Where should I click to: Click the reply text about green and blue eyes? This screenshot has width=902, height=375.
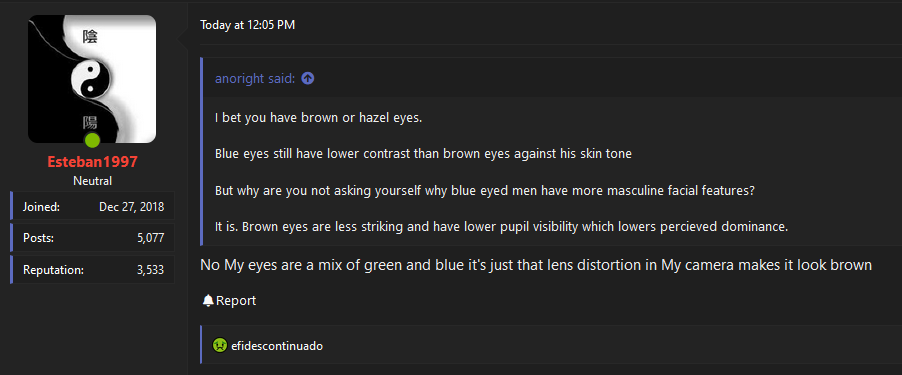pos(536,266)
